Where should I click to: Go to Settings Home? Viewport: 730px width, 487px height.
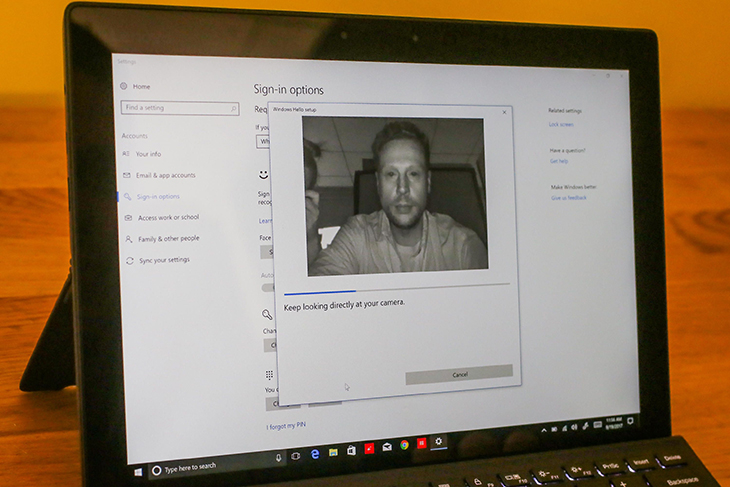135,86
